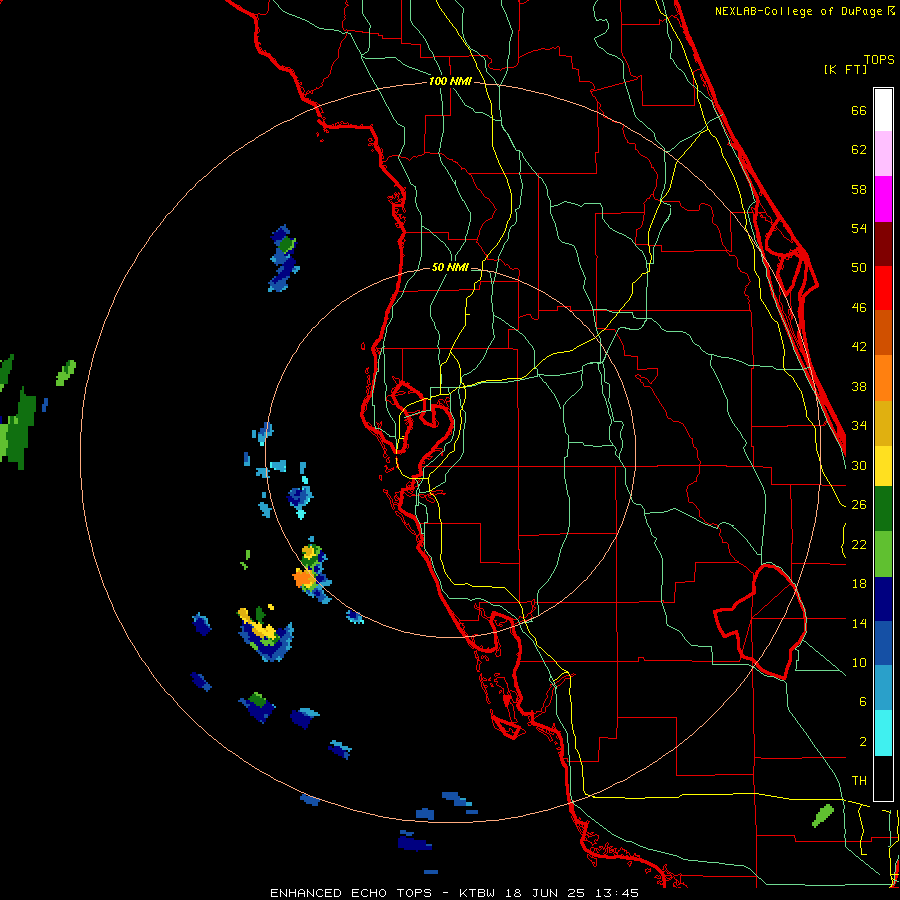Screen dimensions: 900x900
Task: Click the legend value 58
Action: (x=859, y=189)
